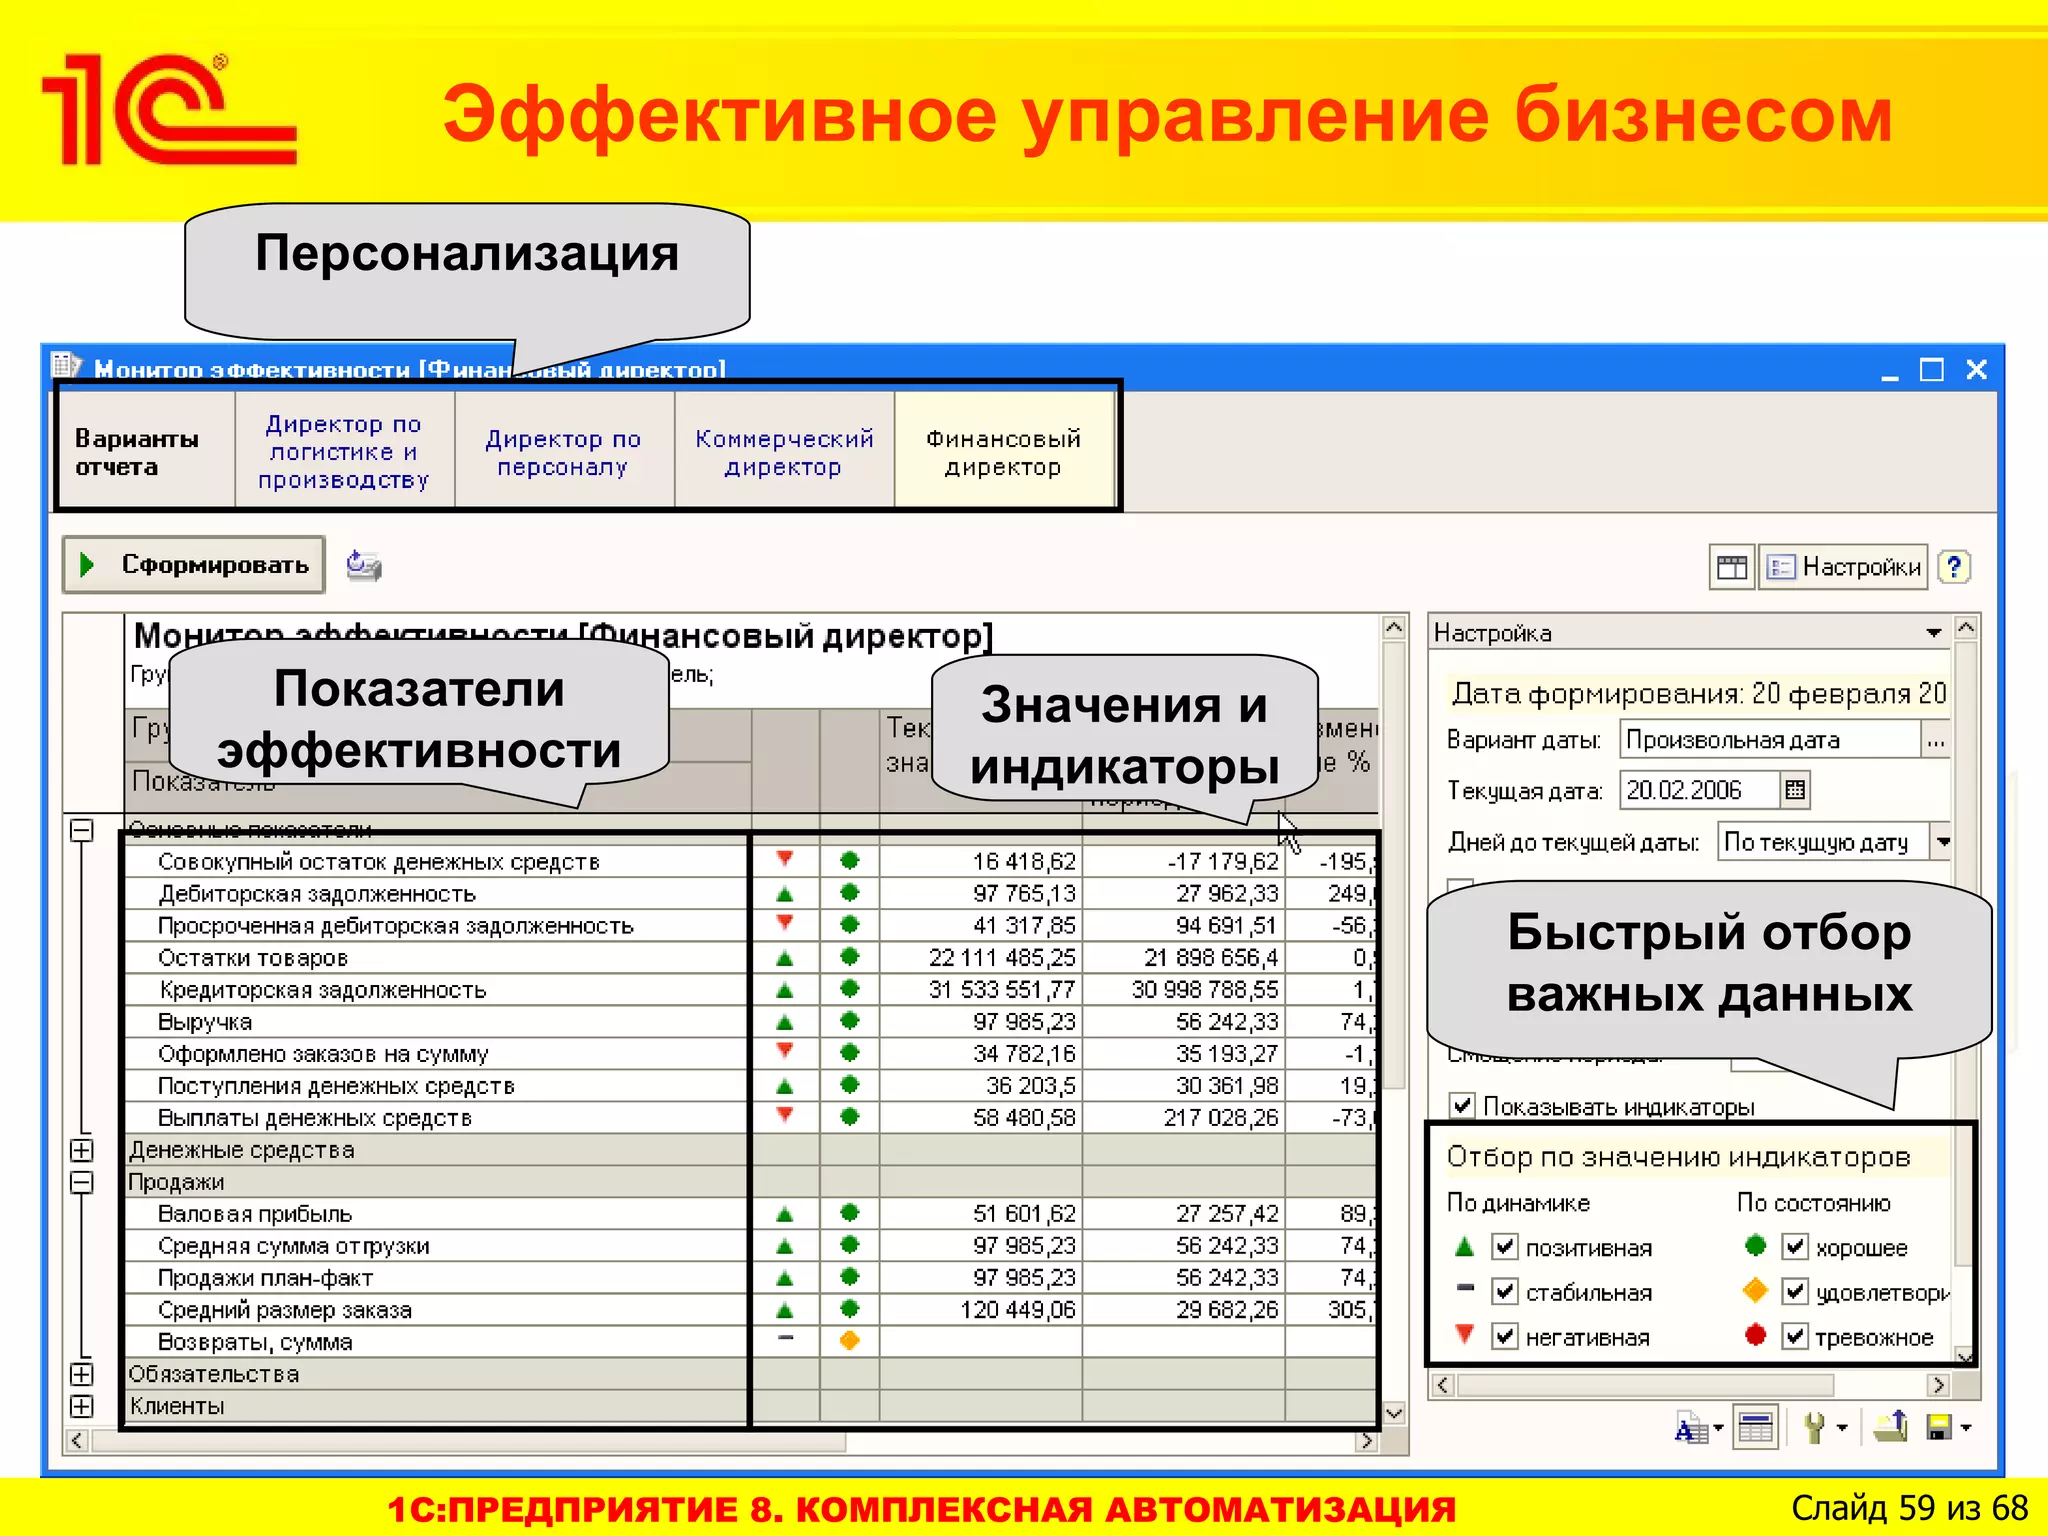Click scroll down arrow of report table
The height and width of the screenshot is (1536, 2048).
pyautogui.click(x=1394, y=1413)
